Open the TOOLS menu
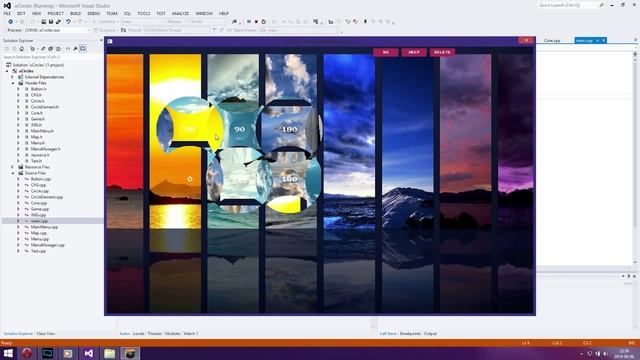Screen dimensions: 640x360 pyautogui.click(x=144, y=13)
